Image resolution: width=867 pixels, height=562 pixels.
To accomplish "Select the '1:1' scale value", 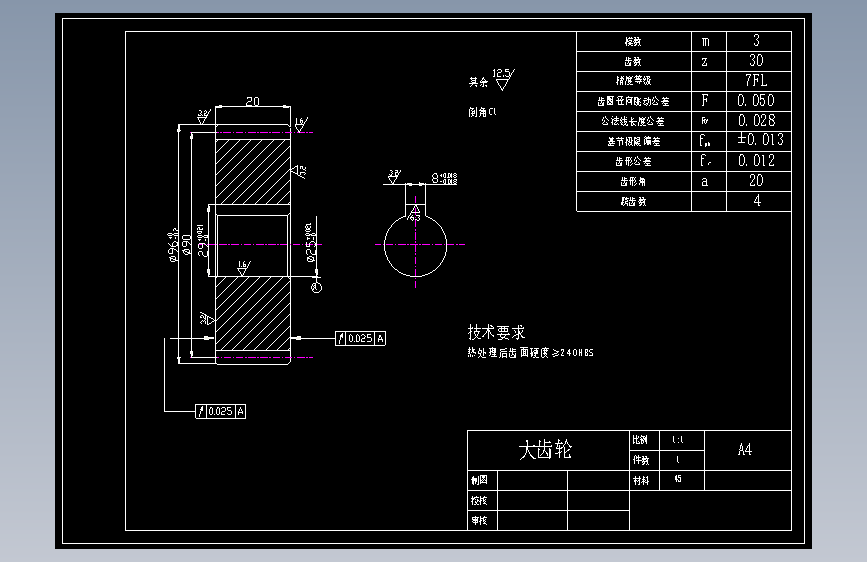I will [678, 440].
